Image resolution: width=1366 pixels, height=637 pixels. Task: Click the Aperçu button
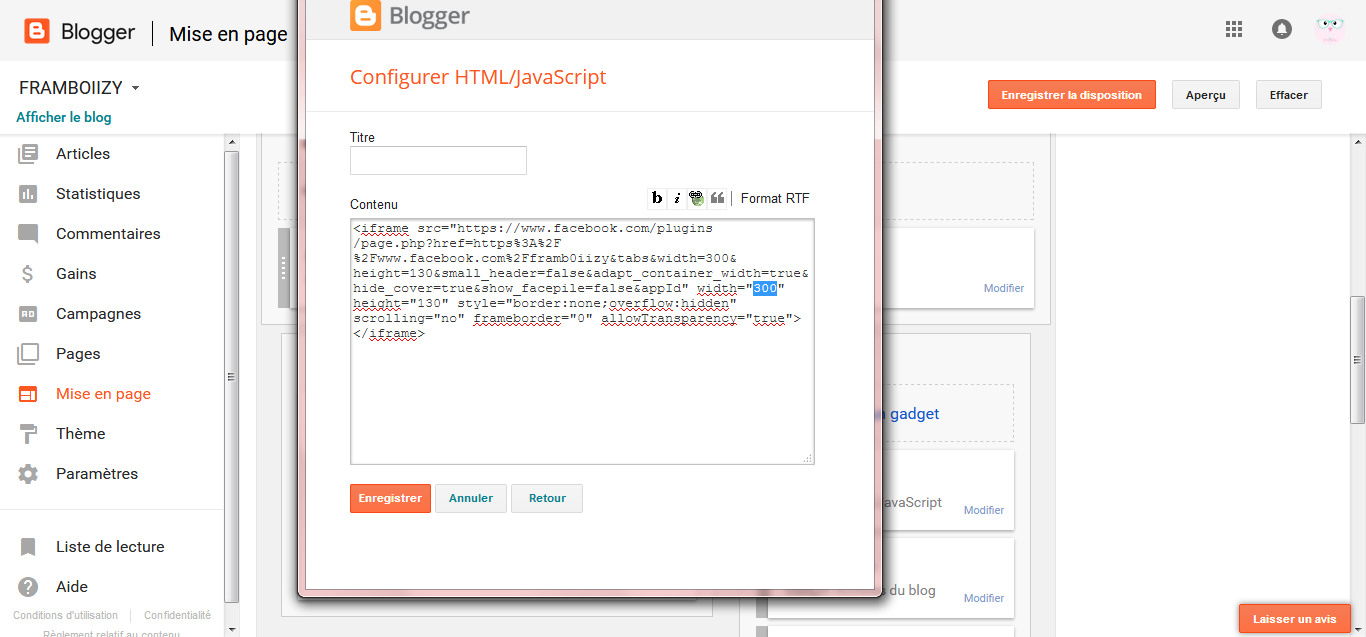(1206, 95)
